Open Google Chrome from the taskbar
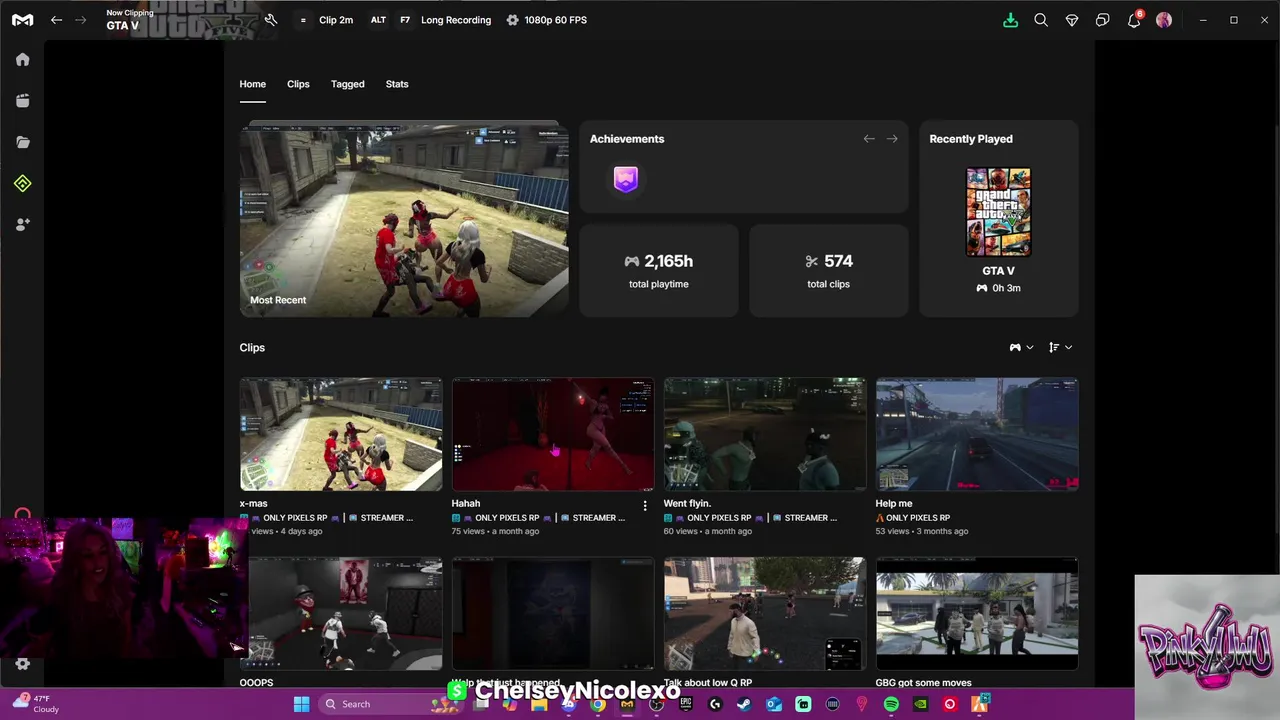The image size is (1280, 720). 598,704
